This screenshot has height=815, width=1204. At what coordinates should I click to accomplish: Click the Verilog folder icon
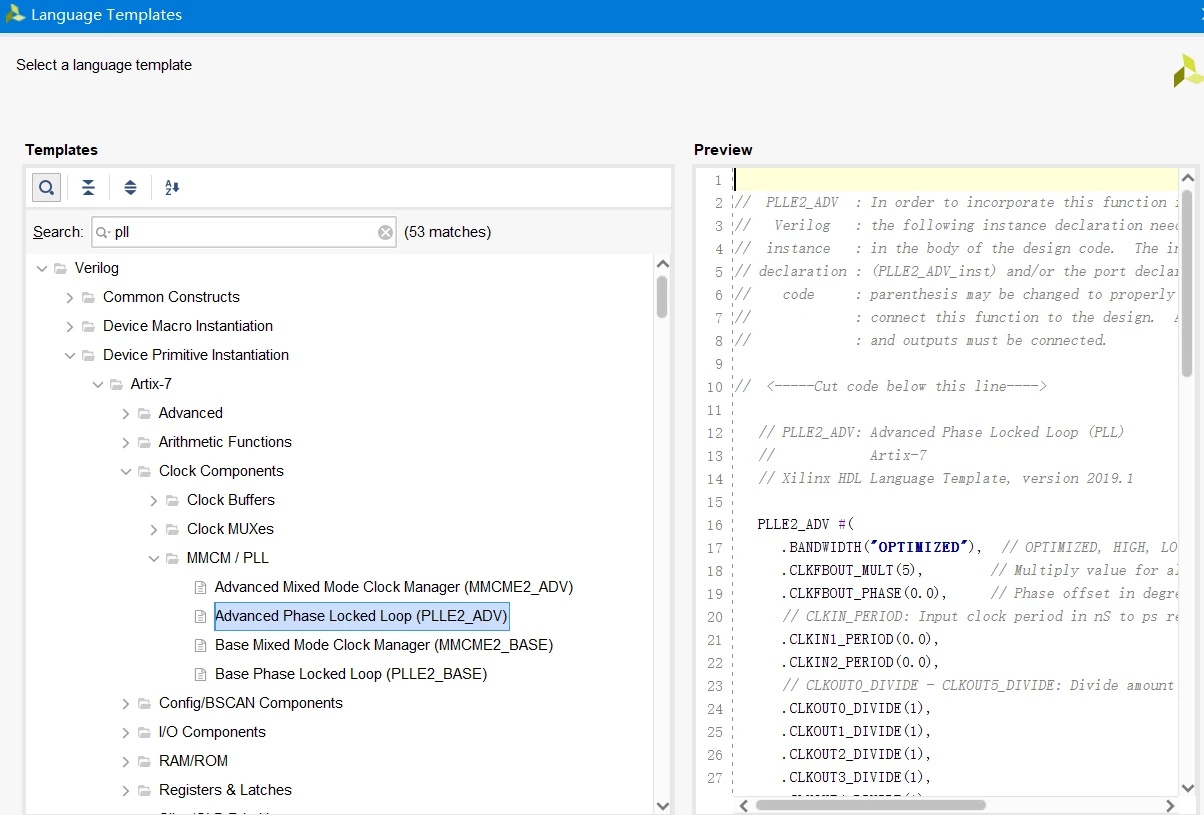pyautogui.click(x=60, y=268)
